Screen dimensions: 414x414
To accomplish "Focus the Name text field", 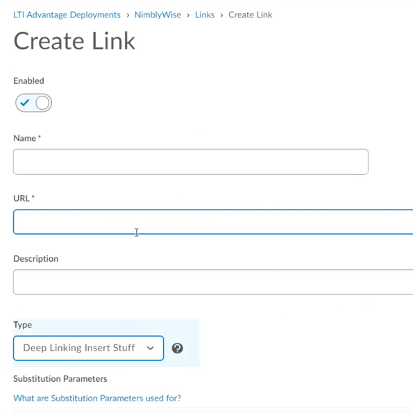I will tap(191, 162).
